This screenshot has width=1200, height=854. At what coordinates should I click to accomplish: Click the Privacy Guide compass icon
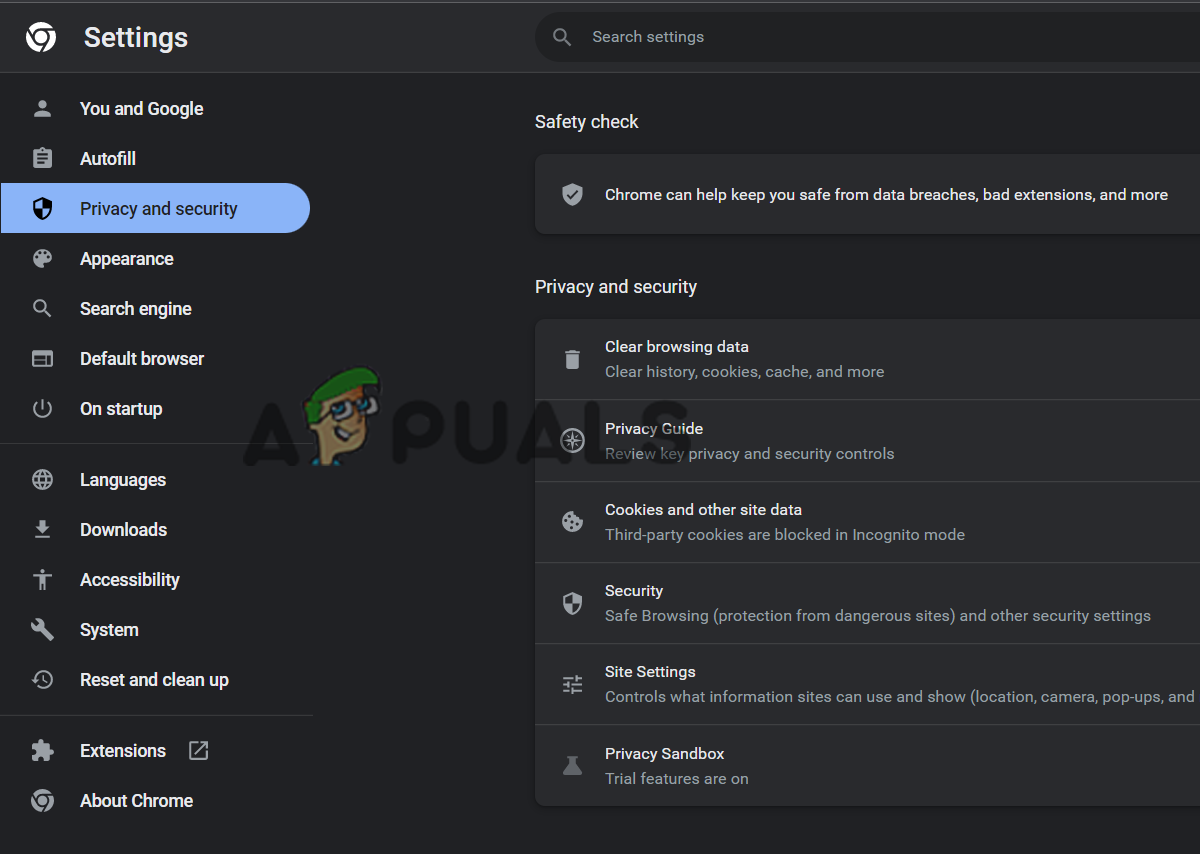pyautogui.click(x=572, y=441)
